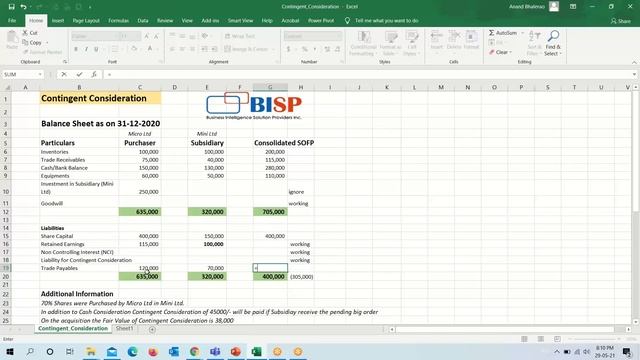The image size is (640, 360).
Task: Expand the Name Box dropdown
Action: [40, 74]
